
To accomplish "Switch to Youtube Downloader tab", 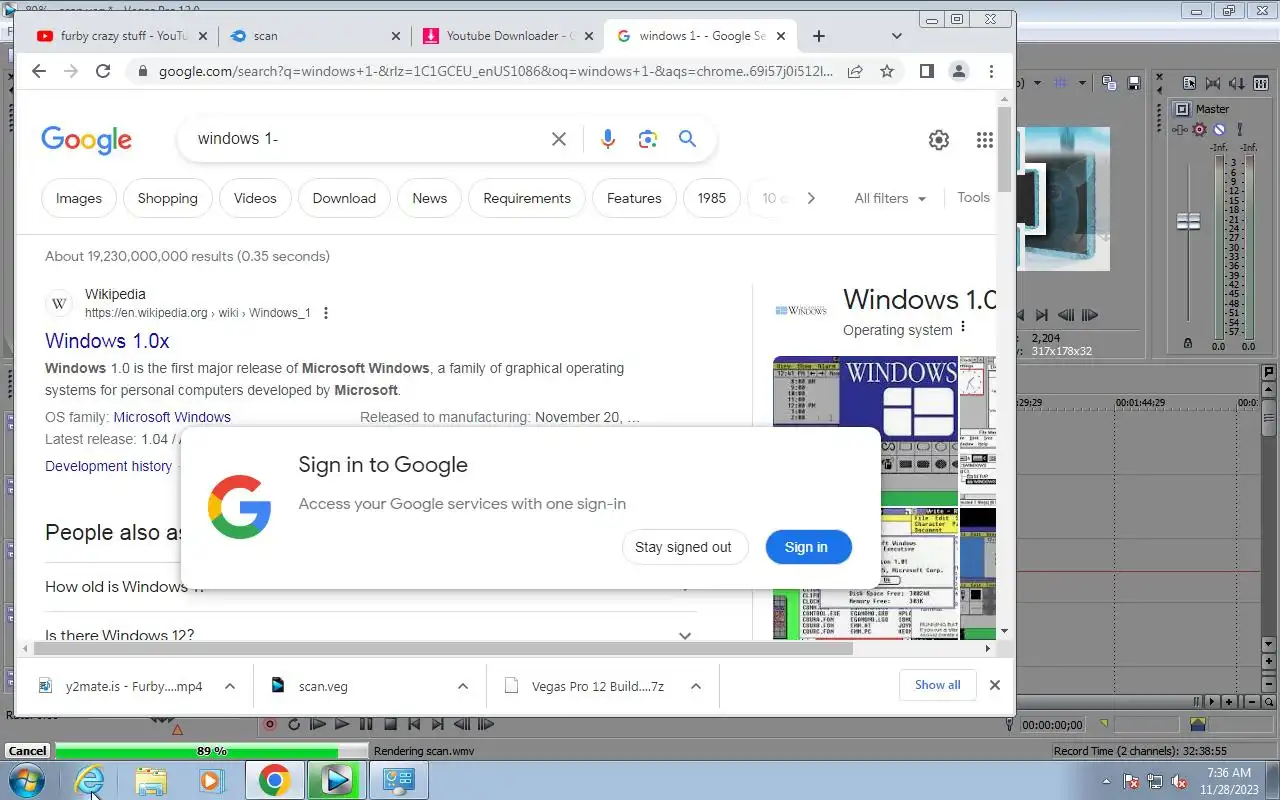I will click(x=509, y=36).
